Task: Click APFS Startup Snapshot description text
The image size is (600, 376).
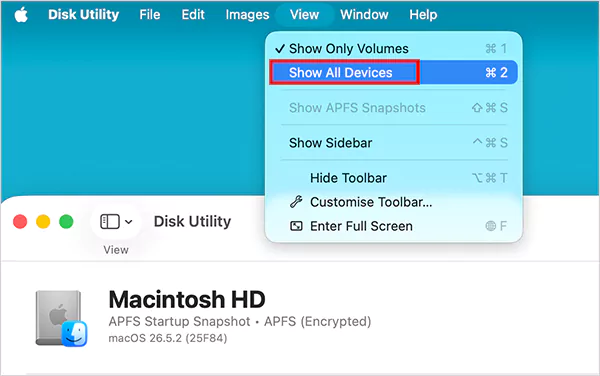Action: (x=240, y=321)
